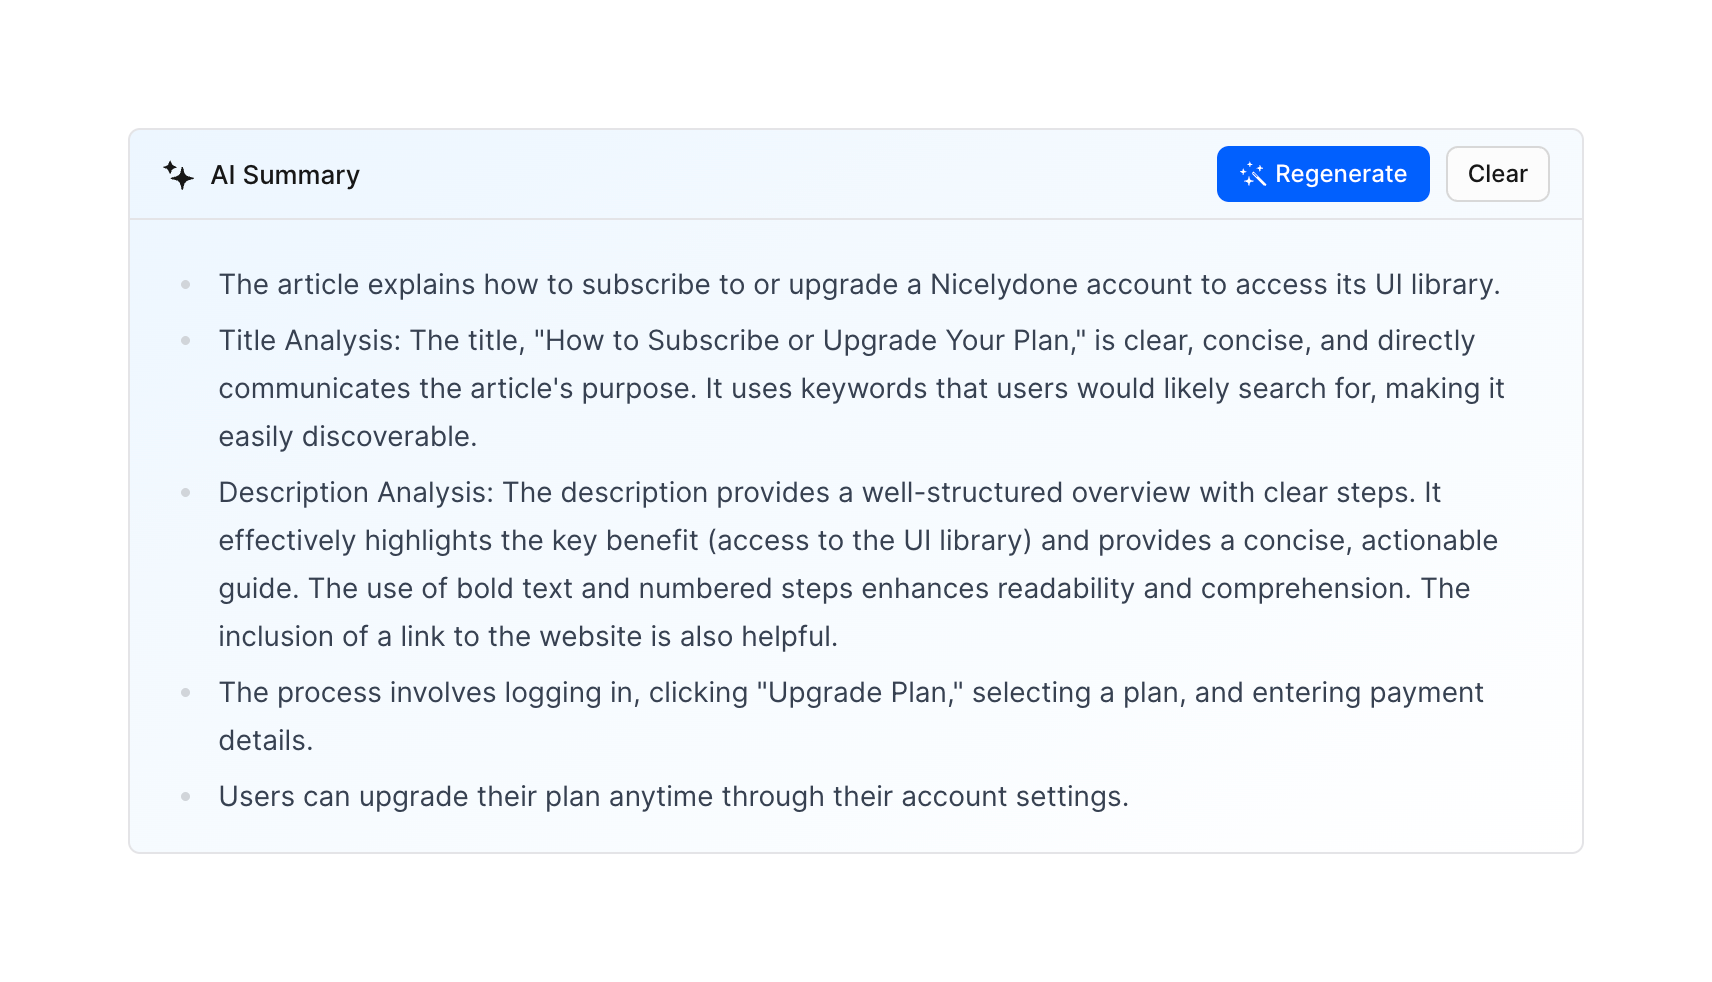Click the sparkle icon beside AI Summary
The height and width of the screenshot is (982, 1712).
(179, 175)
